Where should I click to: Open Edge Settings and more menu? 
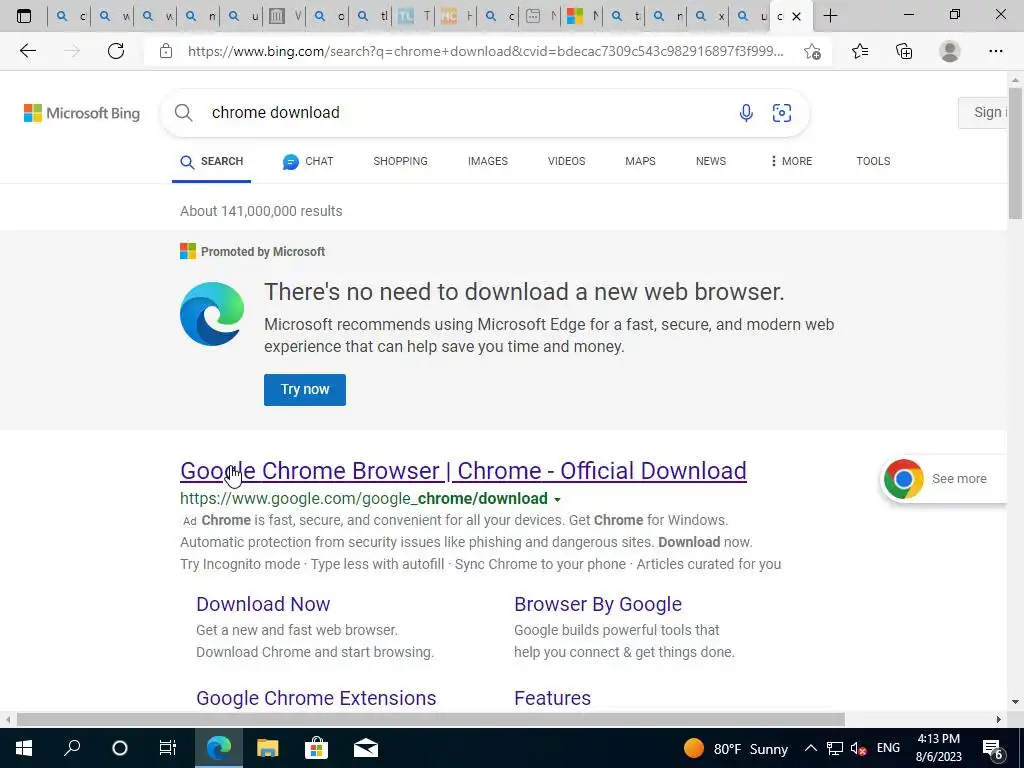coord(995,51)
